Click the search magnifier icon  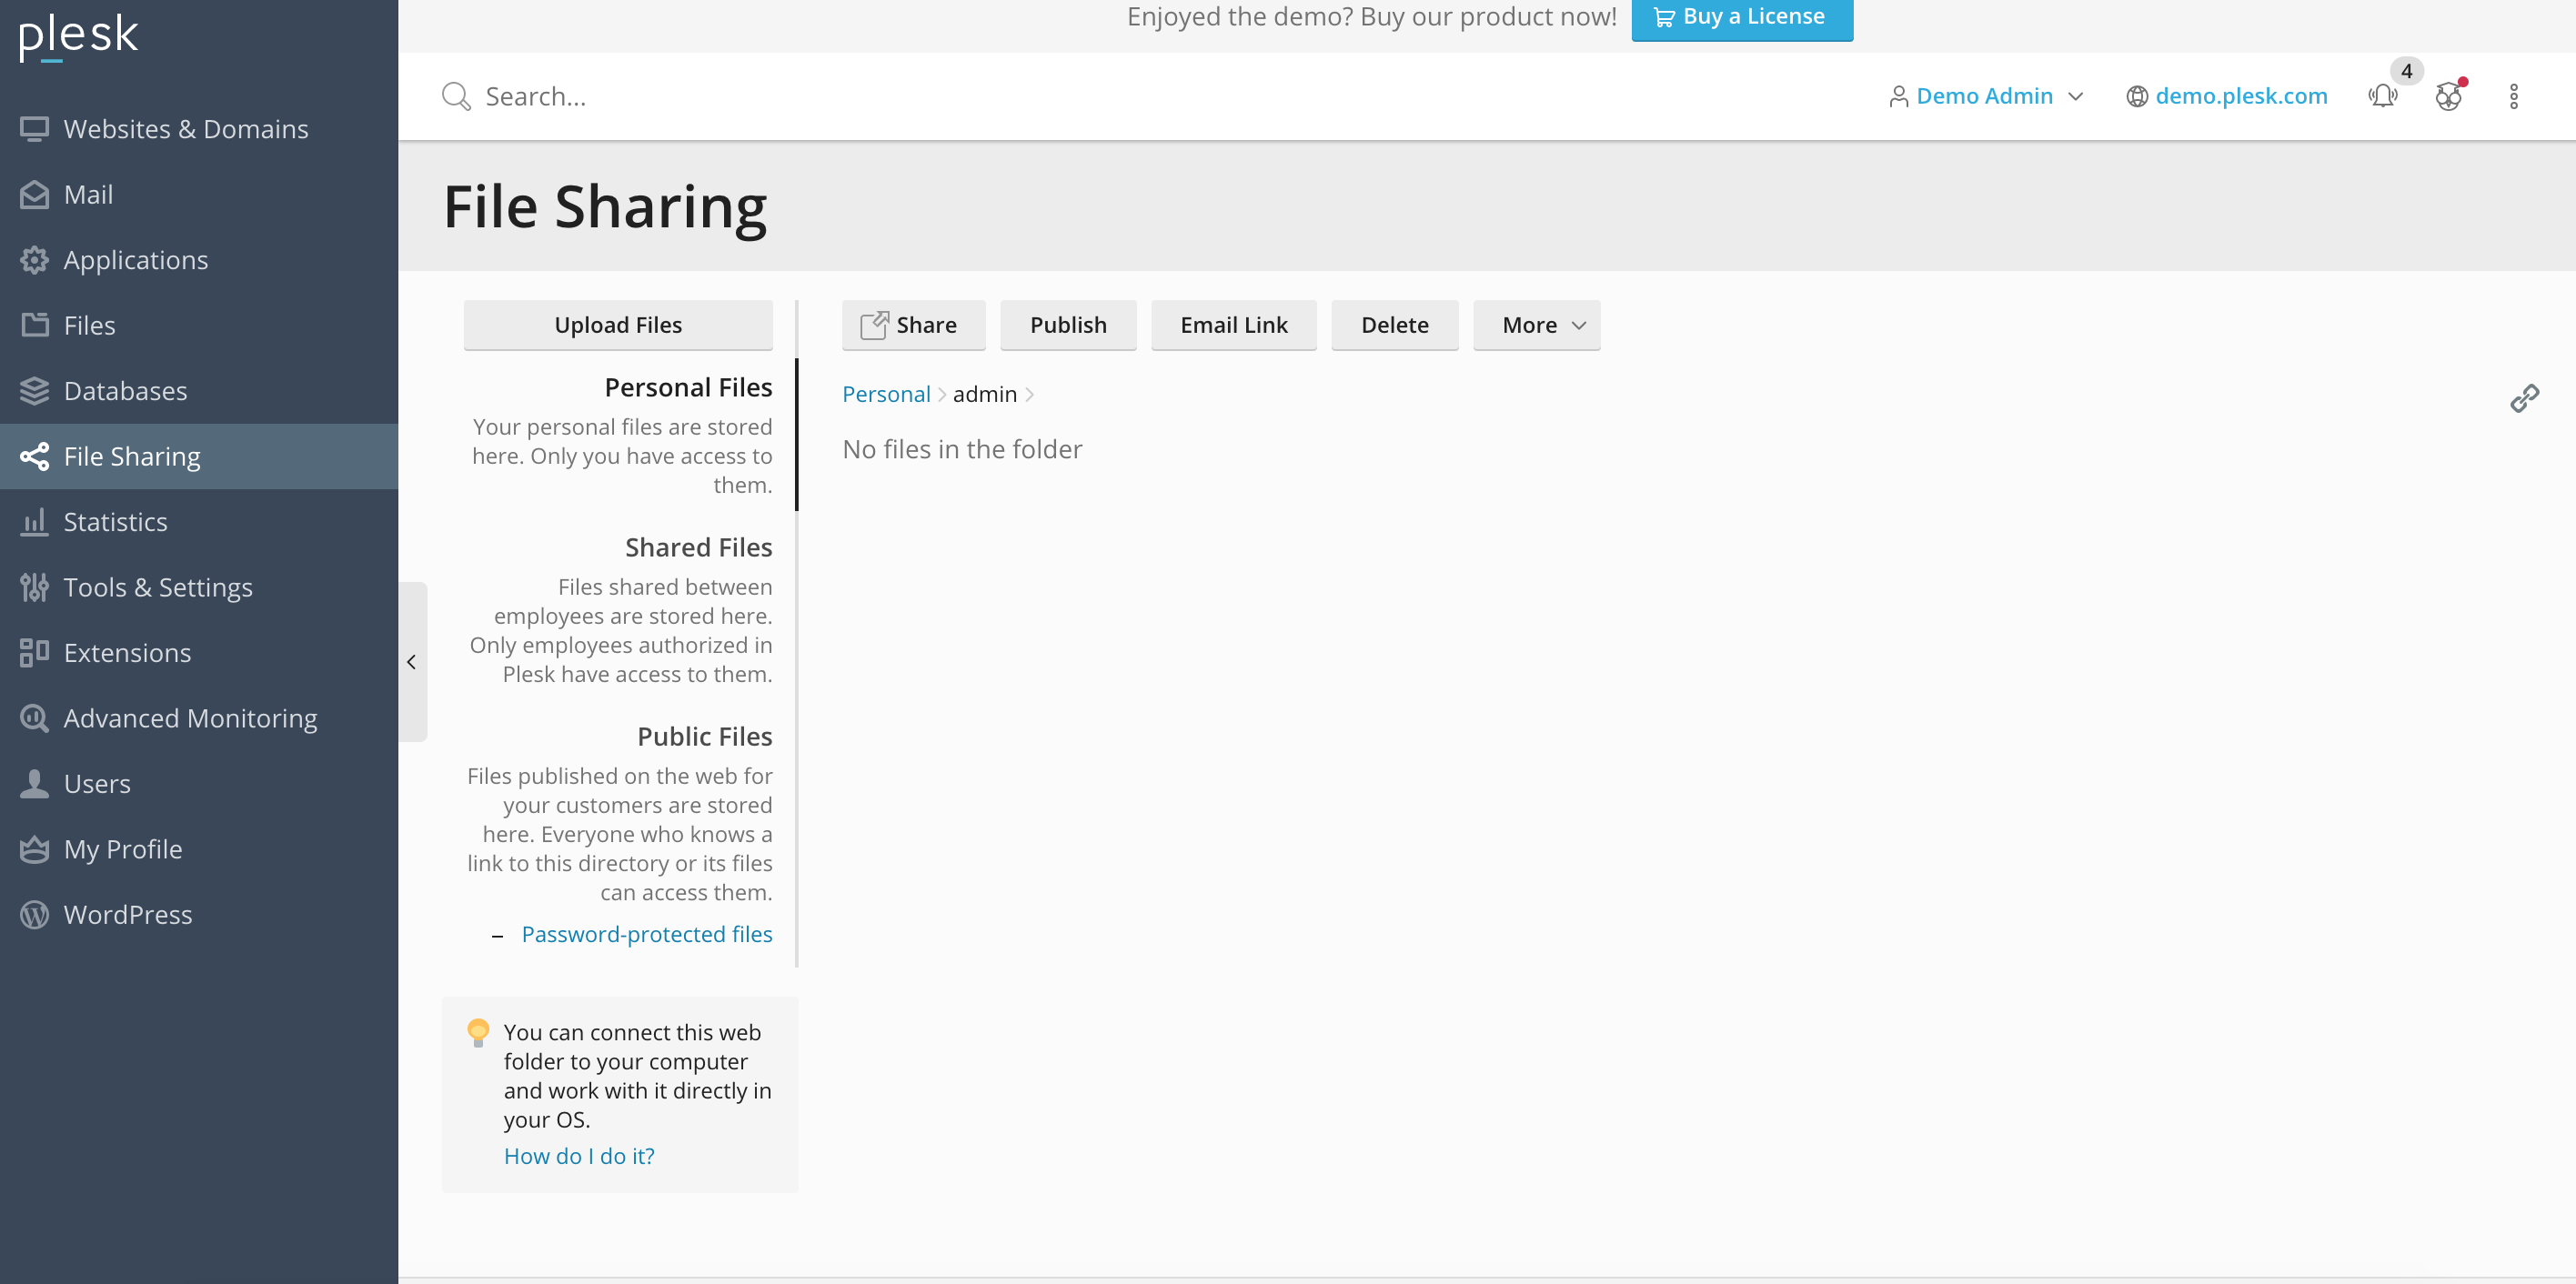point(456,96)
